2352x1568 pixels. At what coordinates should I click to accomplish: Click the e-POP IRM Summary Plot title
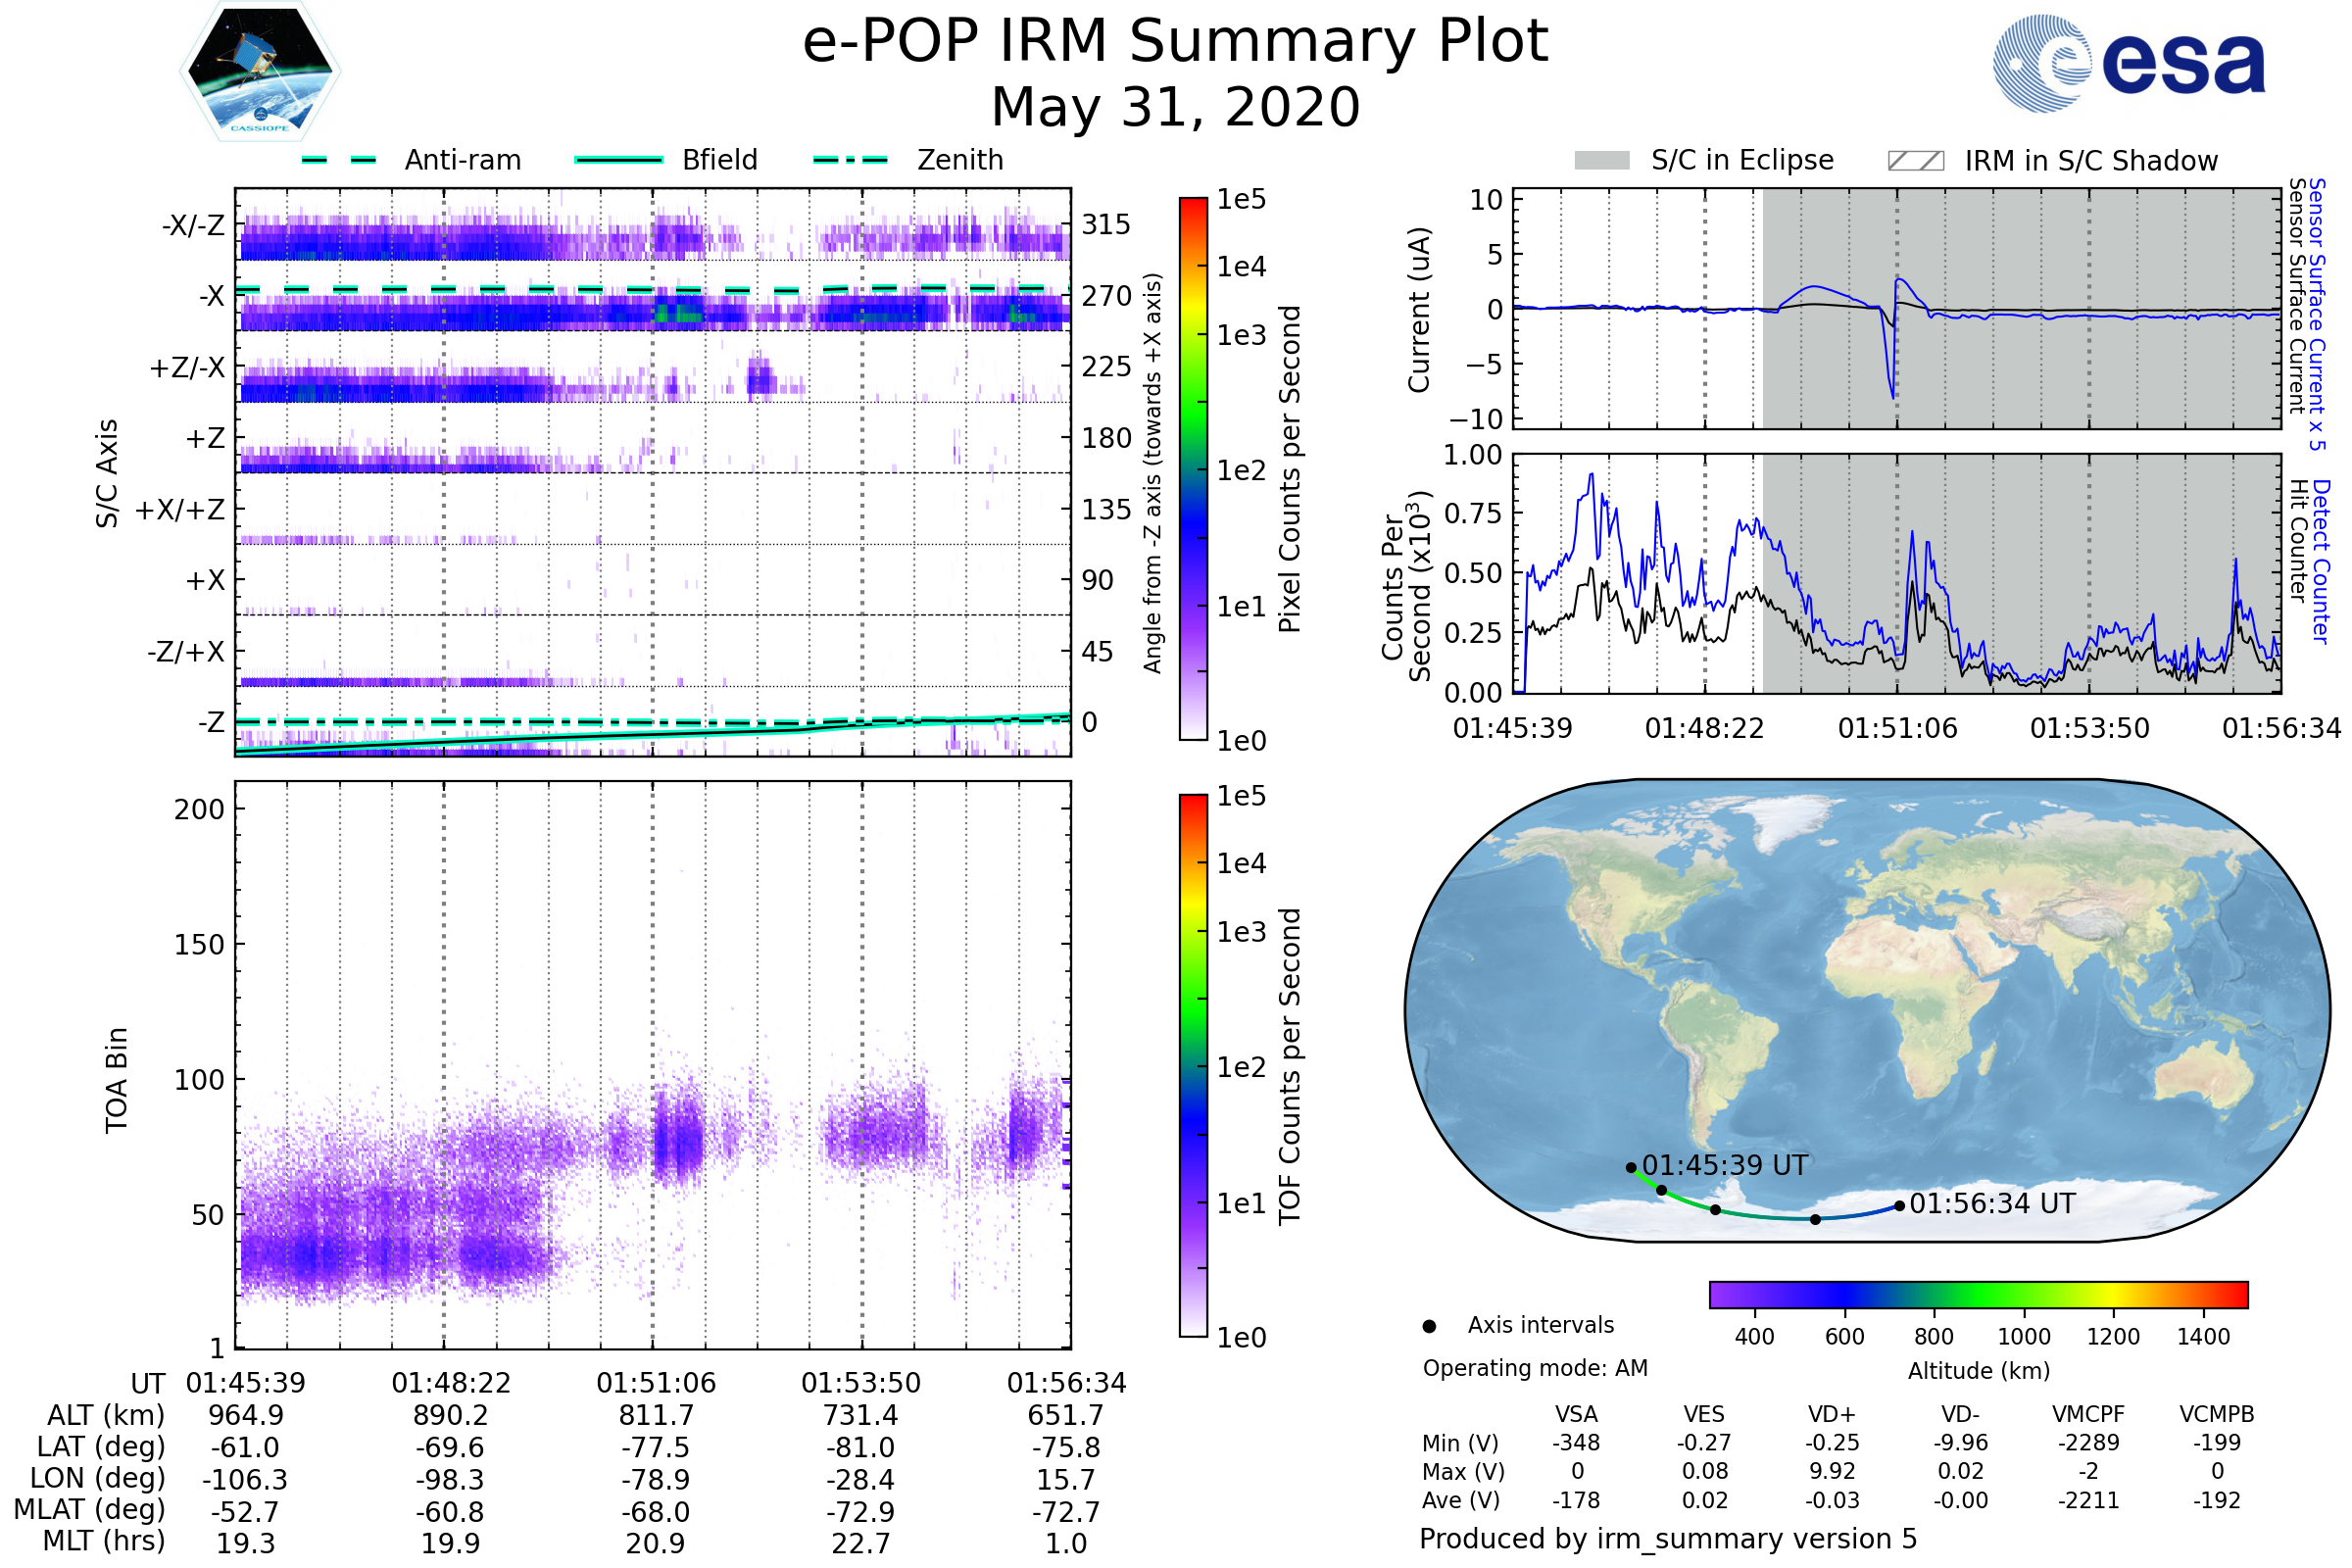[x=1175, y=42]
